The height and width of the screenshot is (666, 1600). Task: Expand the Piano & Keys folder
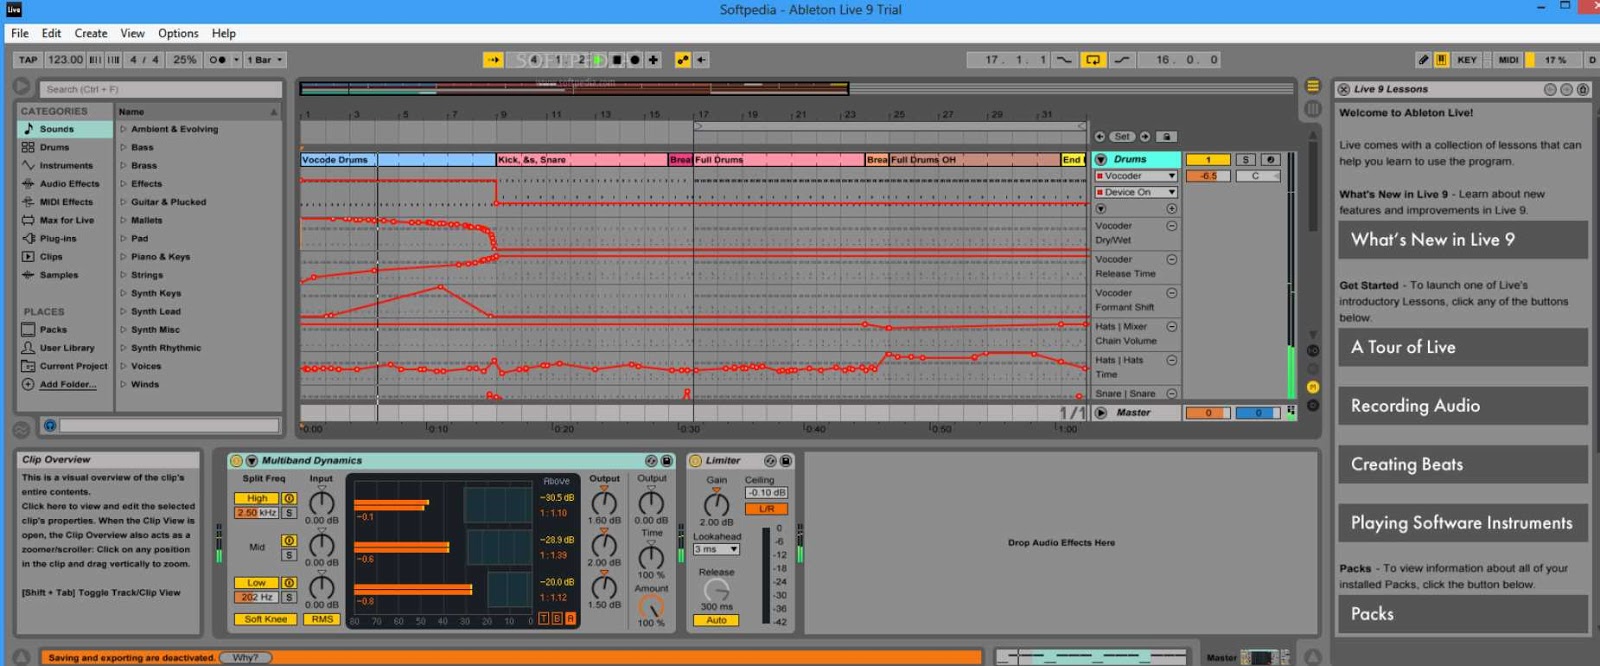[124, 257]
